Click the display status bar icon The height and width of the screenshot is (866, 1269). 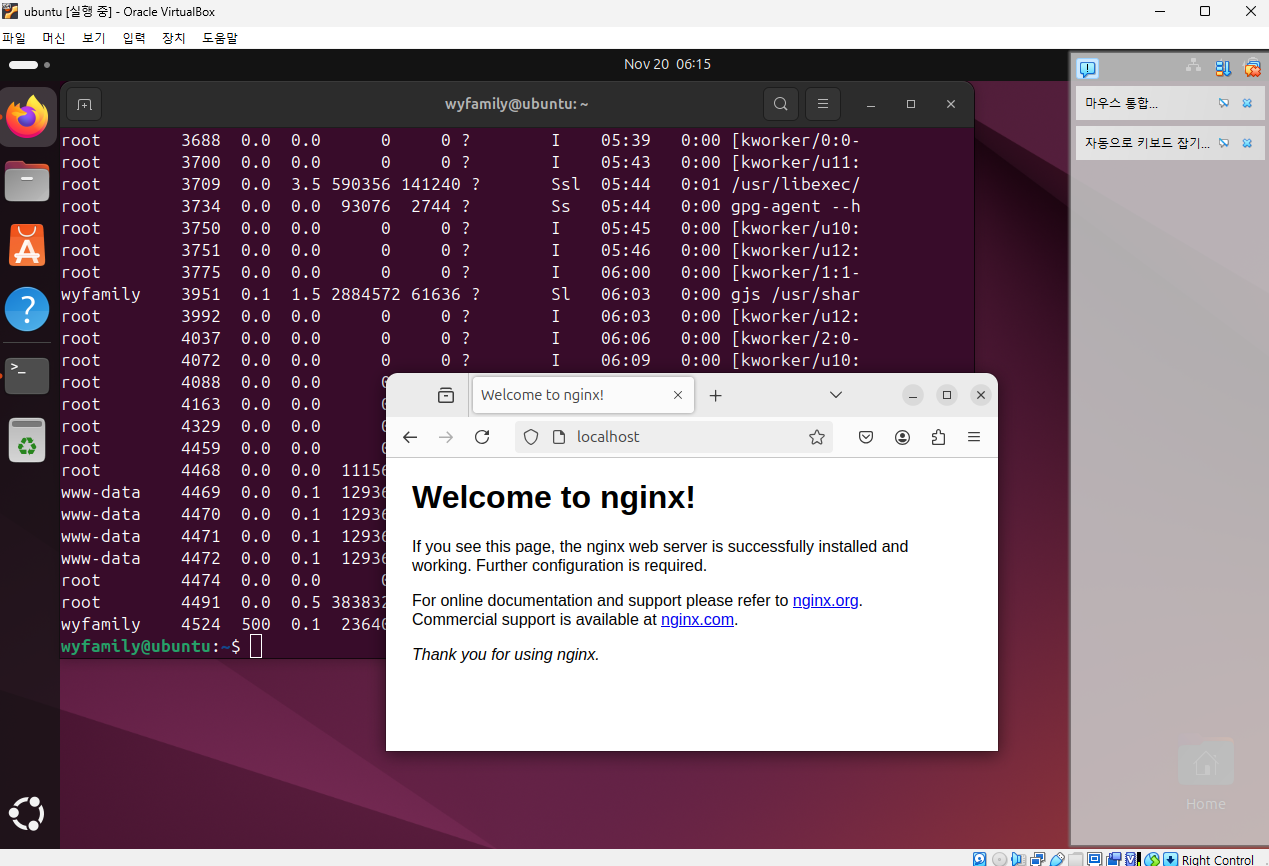pos(1094,859)
